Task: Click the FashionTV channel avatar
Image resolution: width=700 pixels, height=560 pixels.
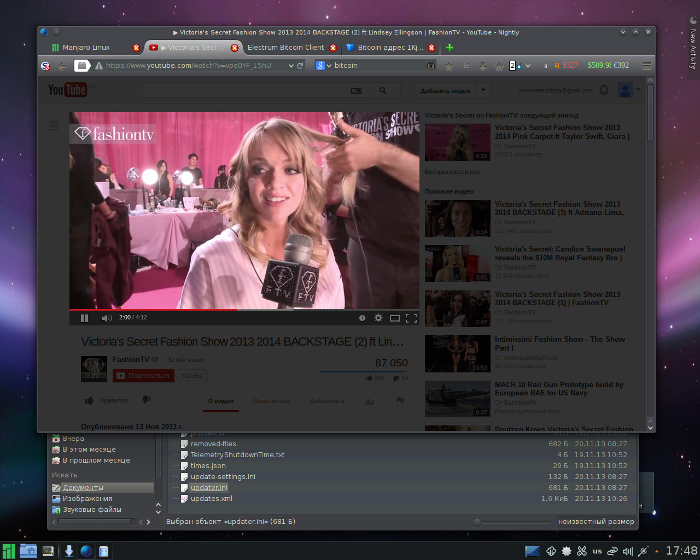Action: coord(94,369)
